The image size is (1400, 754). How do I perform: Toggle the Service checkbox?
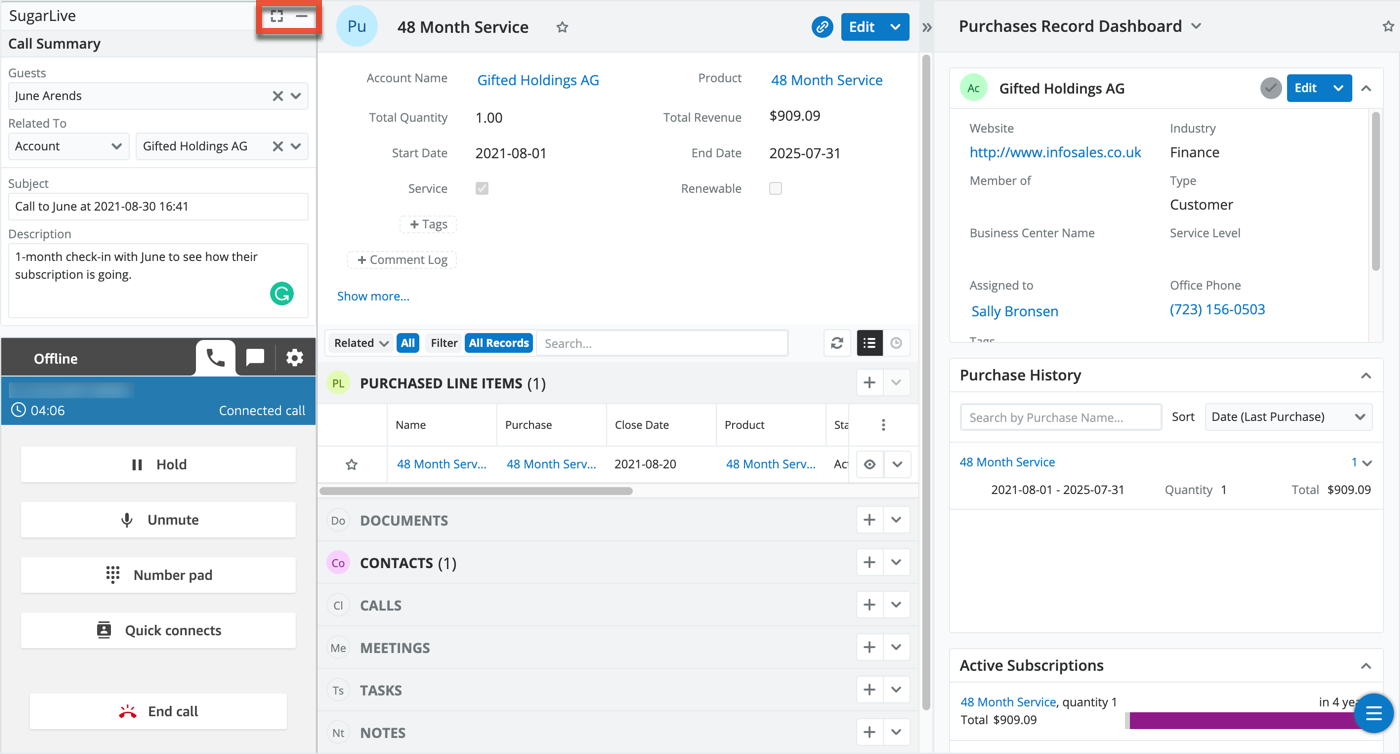pyautogui.click(x=482, y=188)
